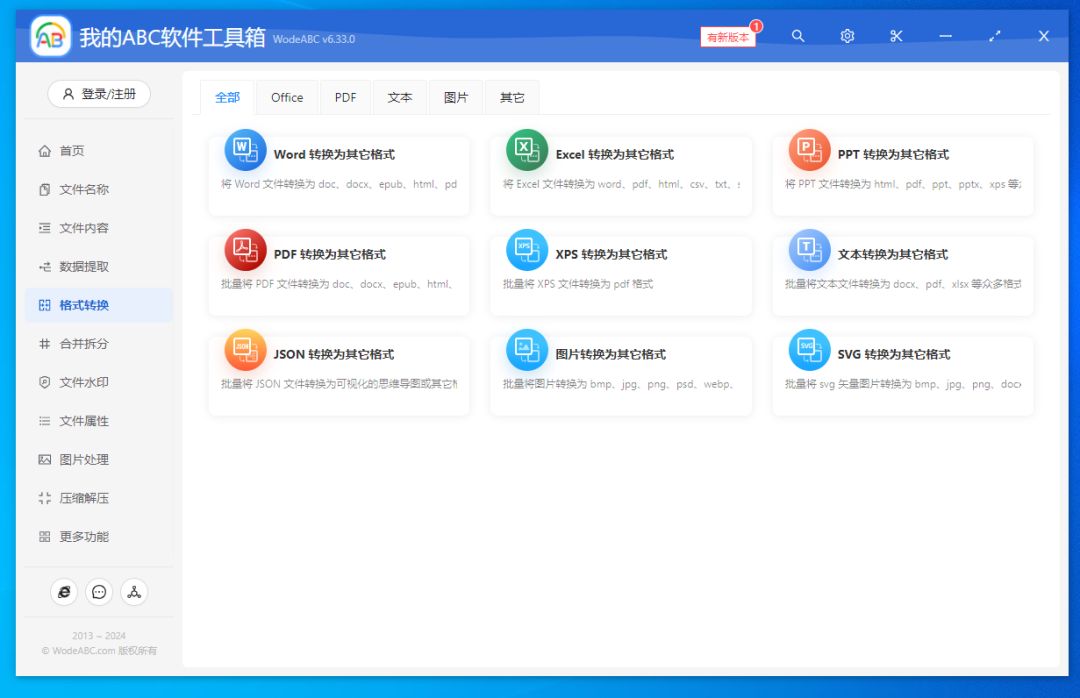Switch to the 文本 tab
This screenshot has height=698, width=1080.
399,97
